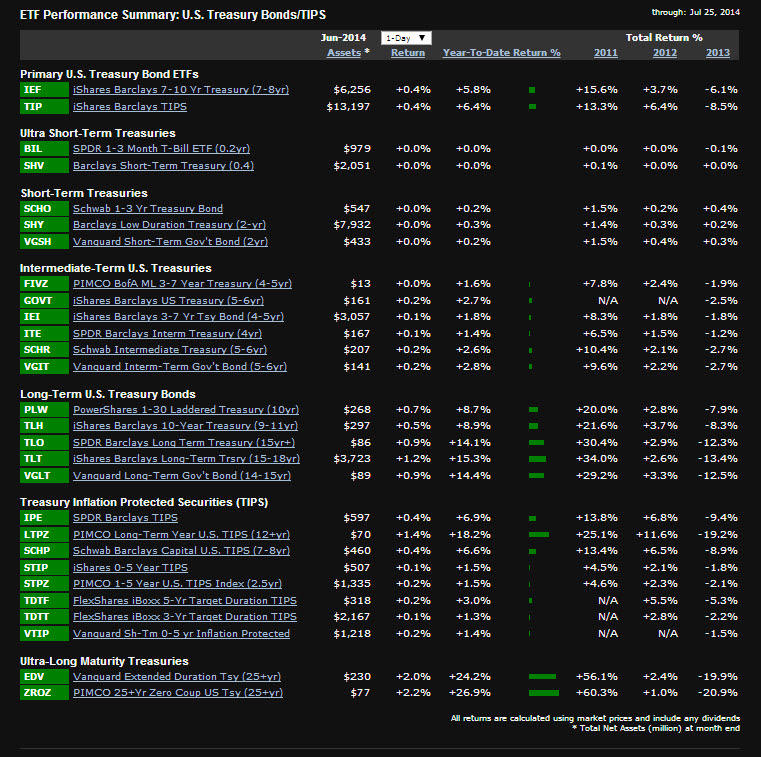Image resolution: width=761 pixels, height=757 pixels.
Task: Sort by the 2012 total return column
Action: 664,53
